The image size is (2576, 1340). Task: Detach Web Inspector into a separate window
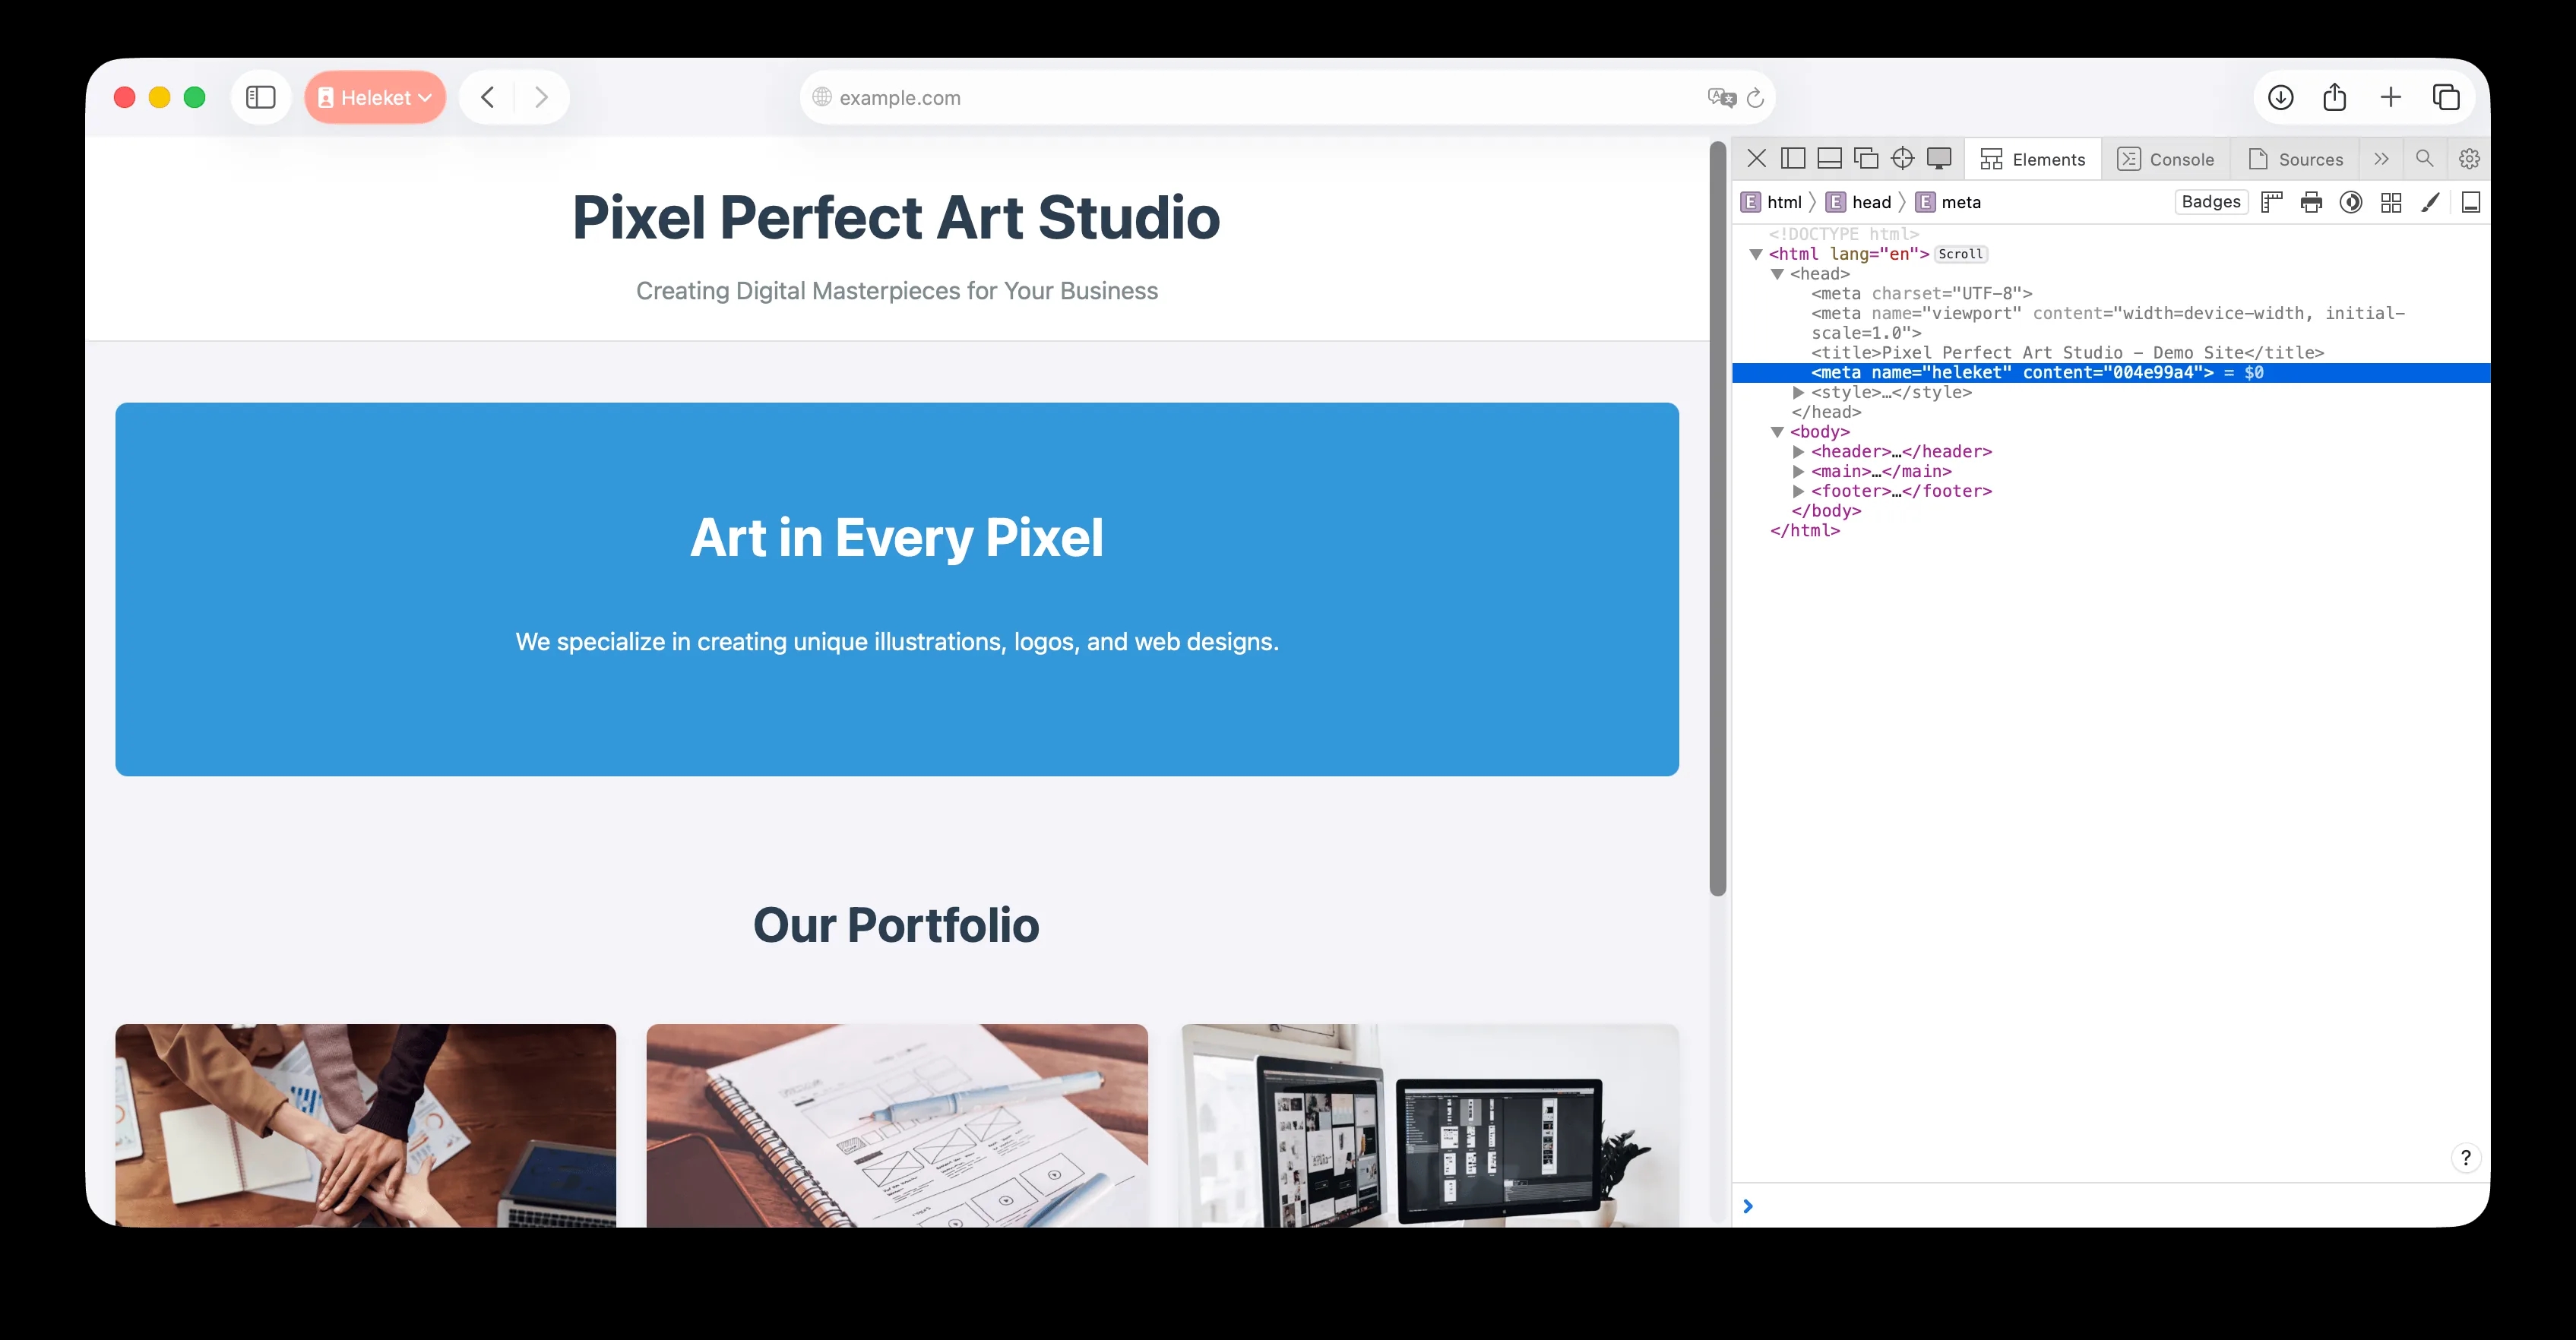coord(1866,158)
